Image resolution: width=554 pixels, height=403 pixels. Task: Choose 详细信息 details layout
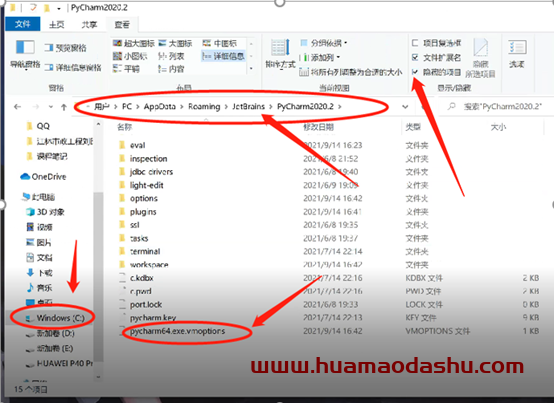(x=223, y=56)
